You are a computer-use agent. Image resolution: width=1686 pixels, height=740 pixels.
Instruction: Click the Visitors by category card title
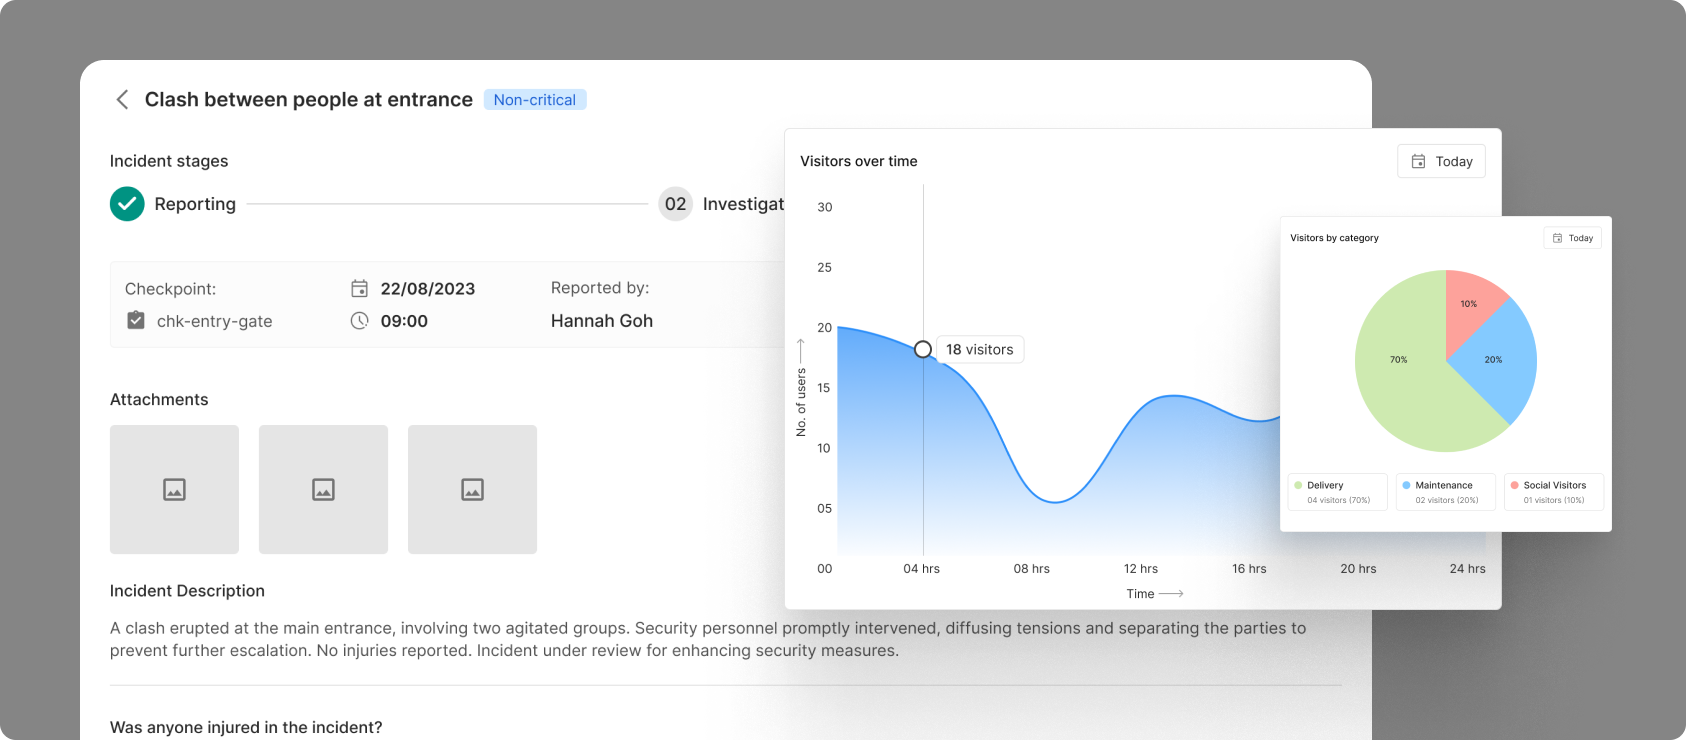click(x=1334, y=238)
